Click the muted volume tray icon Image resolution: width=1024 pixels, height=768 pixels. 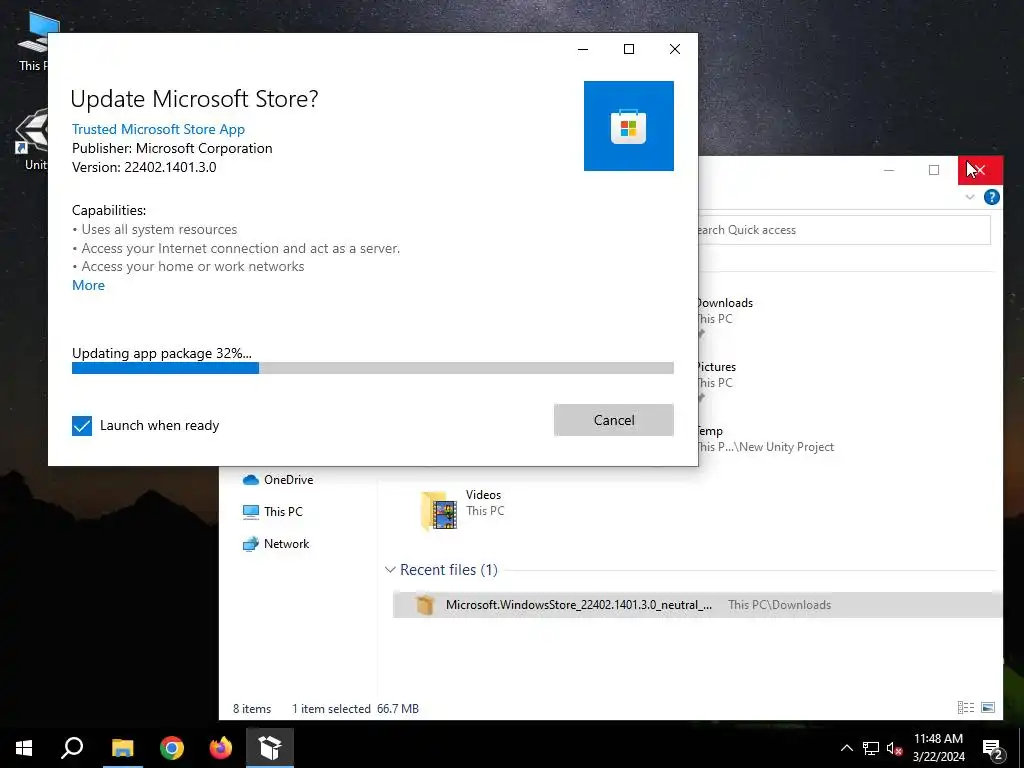point(894,748)
